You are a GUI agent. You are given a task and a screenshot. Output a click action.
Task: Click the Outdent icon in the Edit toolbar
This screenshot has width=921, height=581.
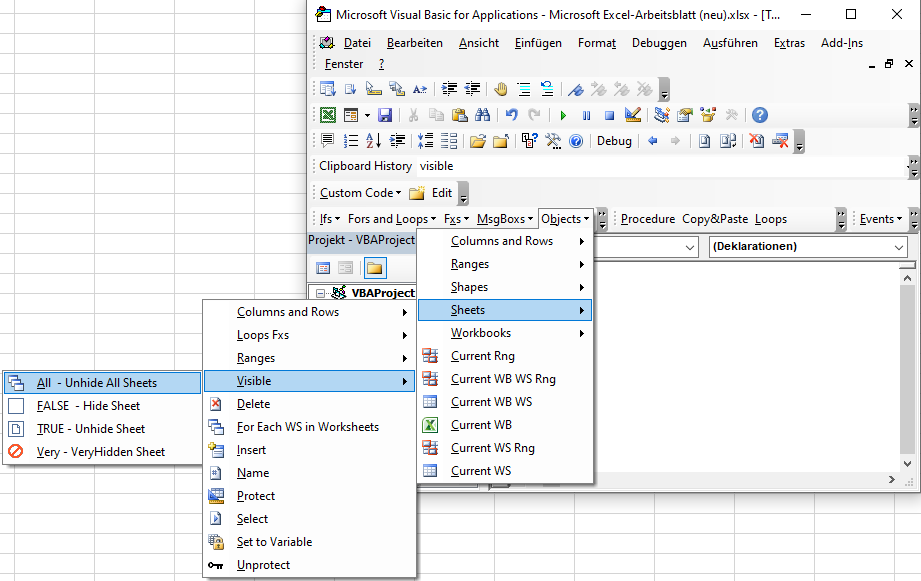pos(472,89)
